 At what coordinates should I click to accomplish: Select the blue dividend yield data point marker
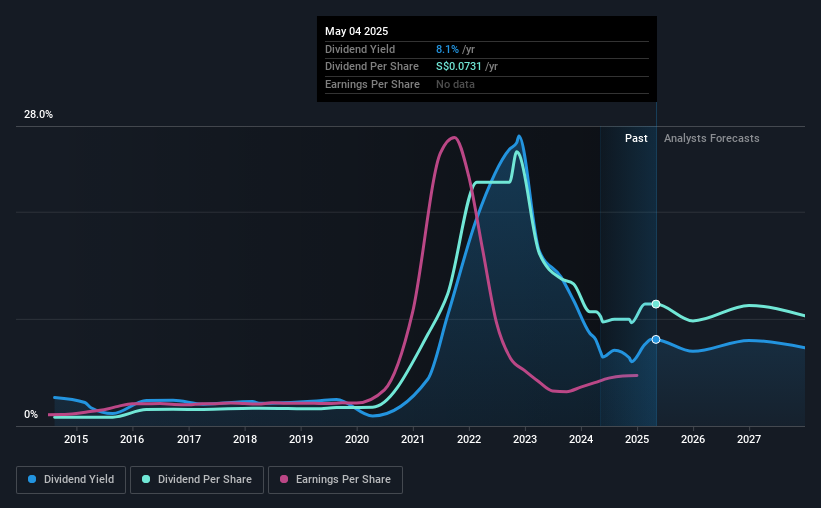[x=656, y=339]
